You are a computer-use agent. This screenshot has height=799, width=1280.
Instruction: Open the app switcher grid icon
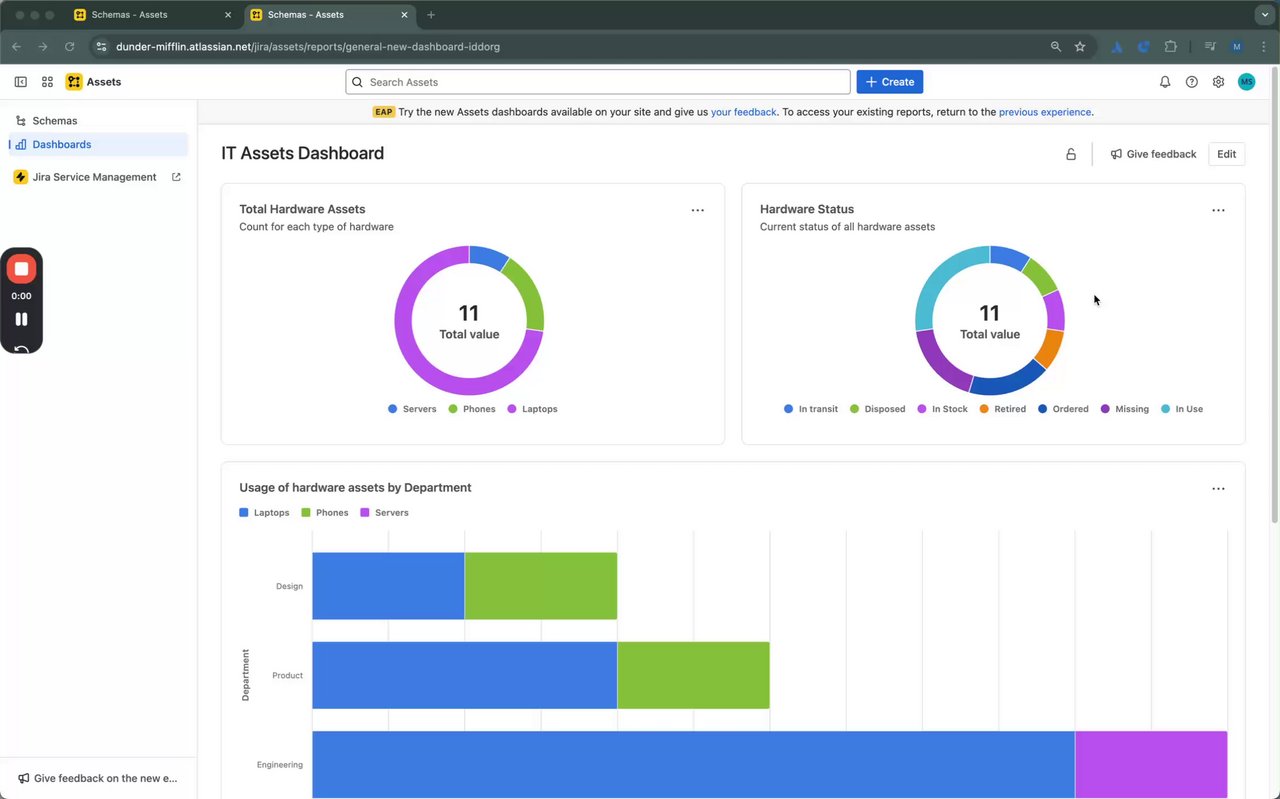47,82
